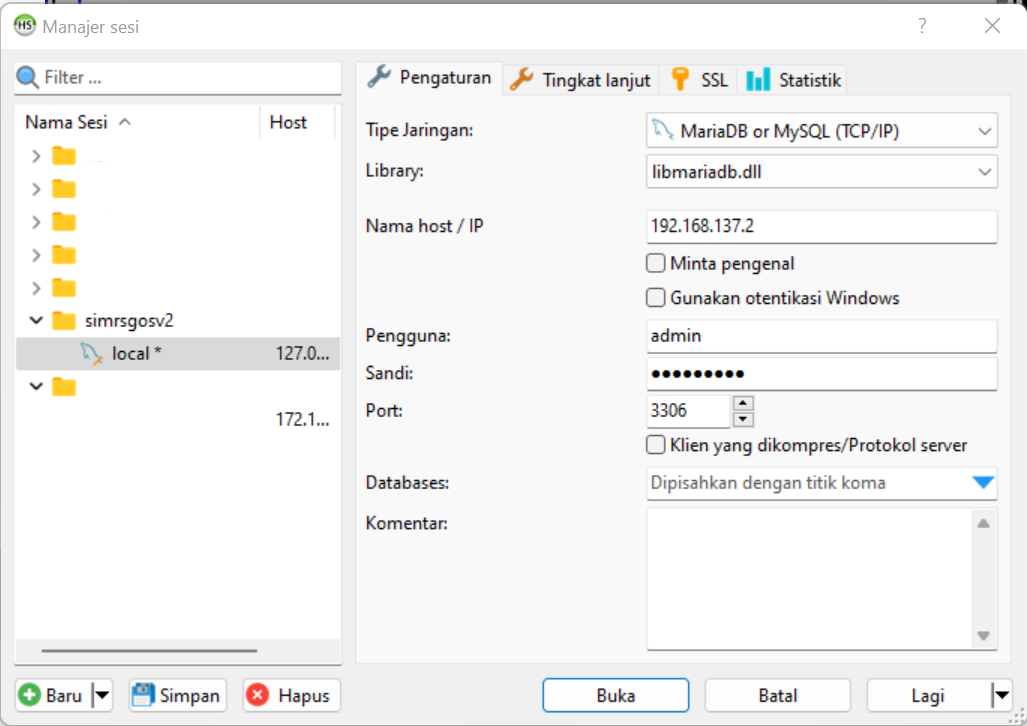This screenshot has height=726, width=1027.
Task: Expand the Databases dropdown arrow
Action: coord(983,483)
